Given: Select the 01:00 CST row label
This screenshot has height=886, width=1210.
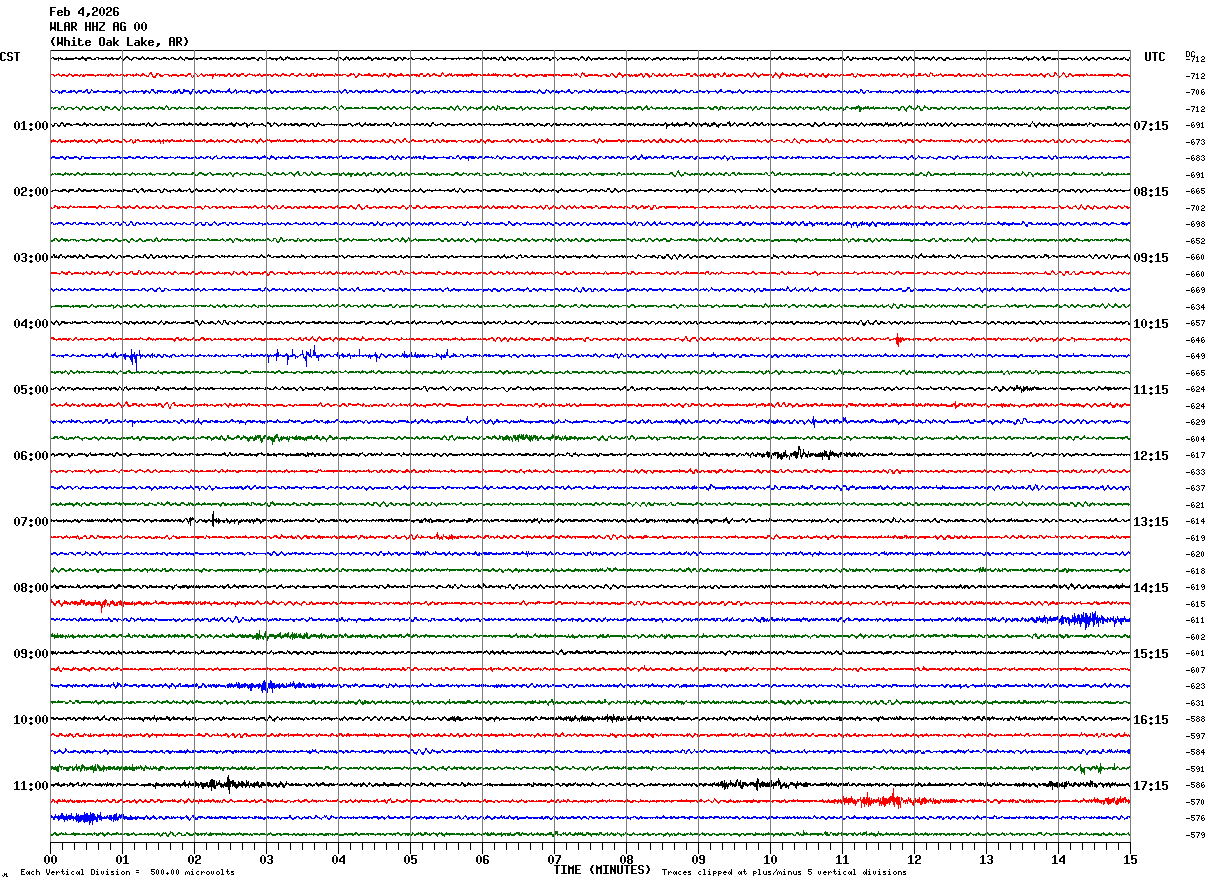Looking at the screenshot, I should (x=30, y=126).
